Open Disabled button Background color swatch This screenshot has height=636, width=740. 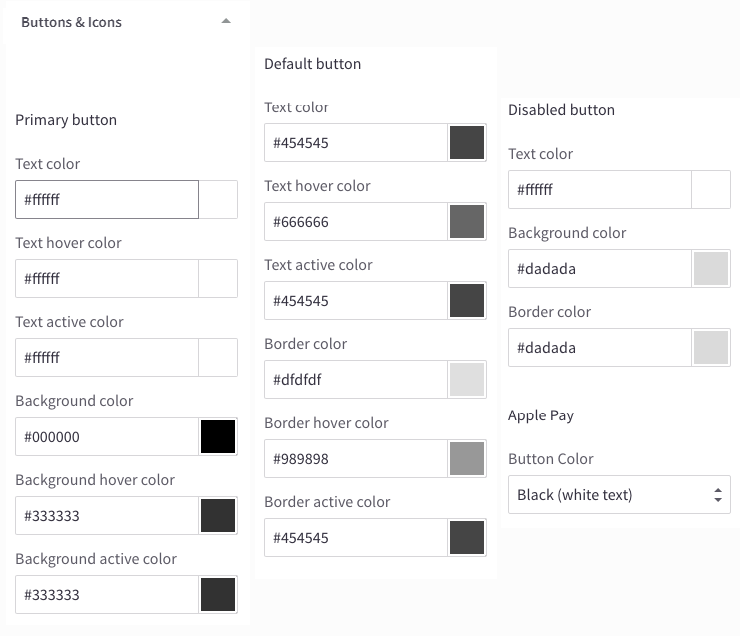711,269
